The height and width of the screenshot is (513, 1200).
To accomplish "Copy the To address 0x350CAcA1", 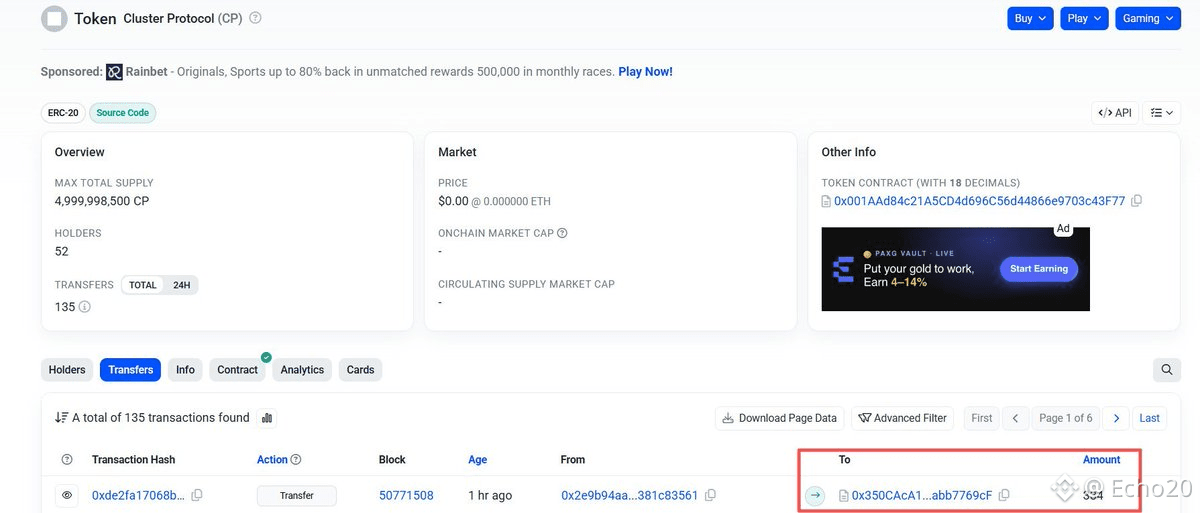I will point(1004,495).
